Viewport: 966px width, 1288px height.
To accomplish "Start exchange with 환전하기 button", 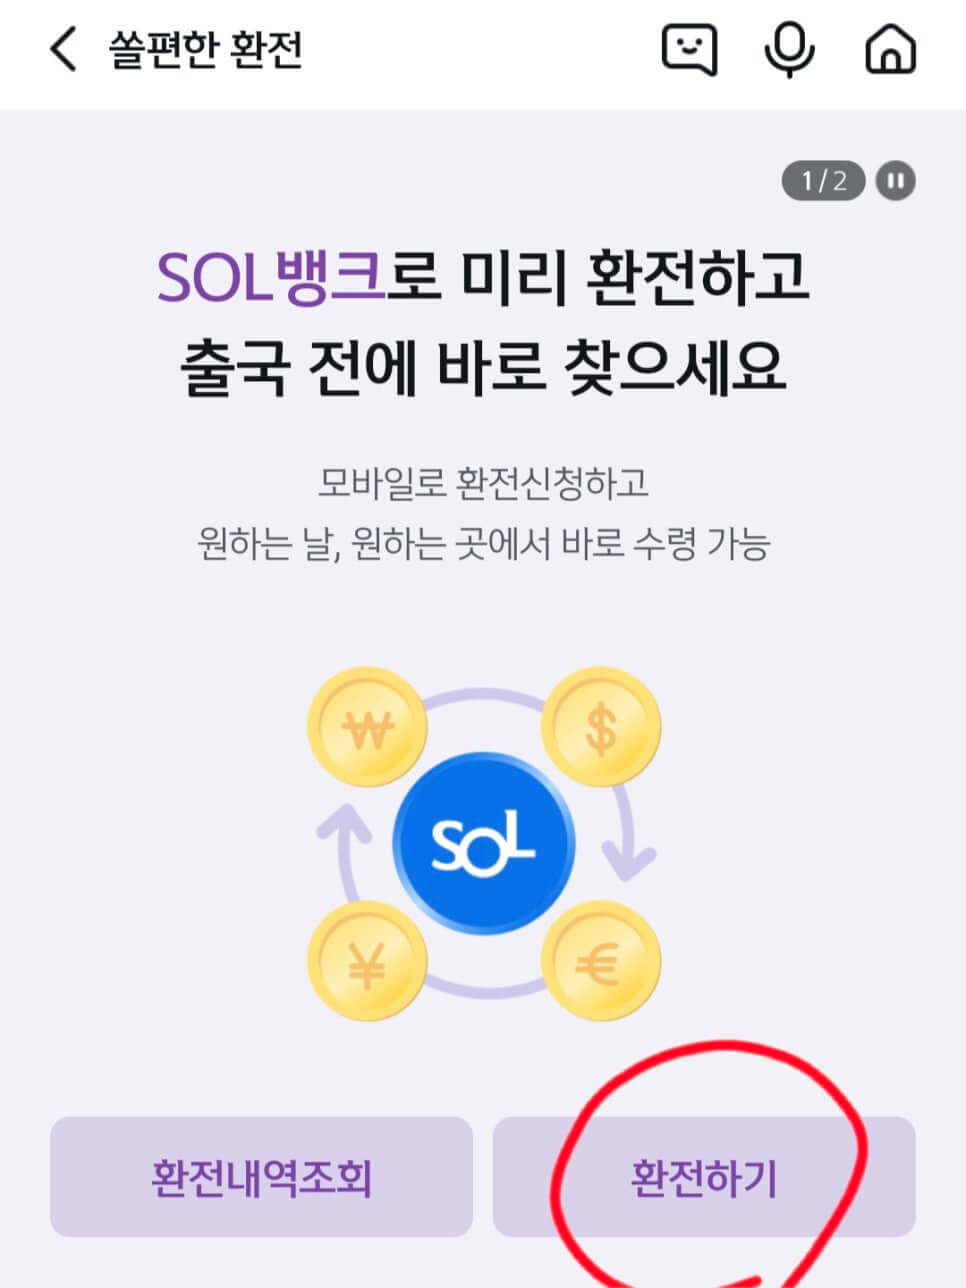I will (704, 1177).
